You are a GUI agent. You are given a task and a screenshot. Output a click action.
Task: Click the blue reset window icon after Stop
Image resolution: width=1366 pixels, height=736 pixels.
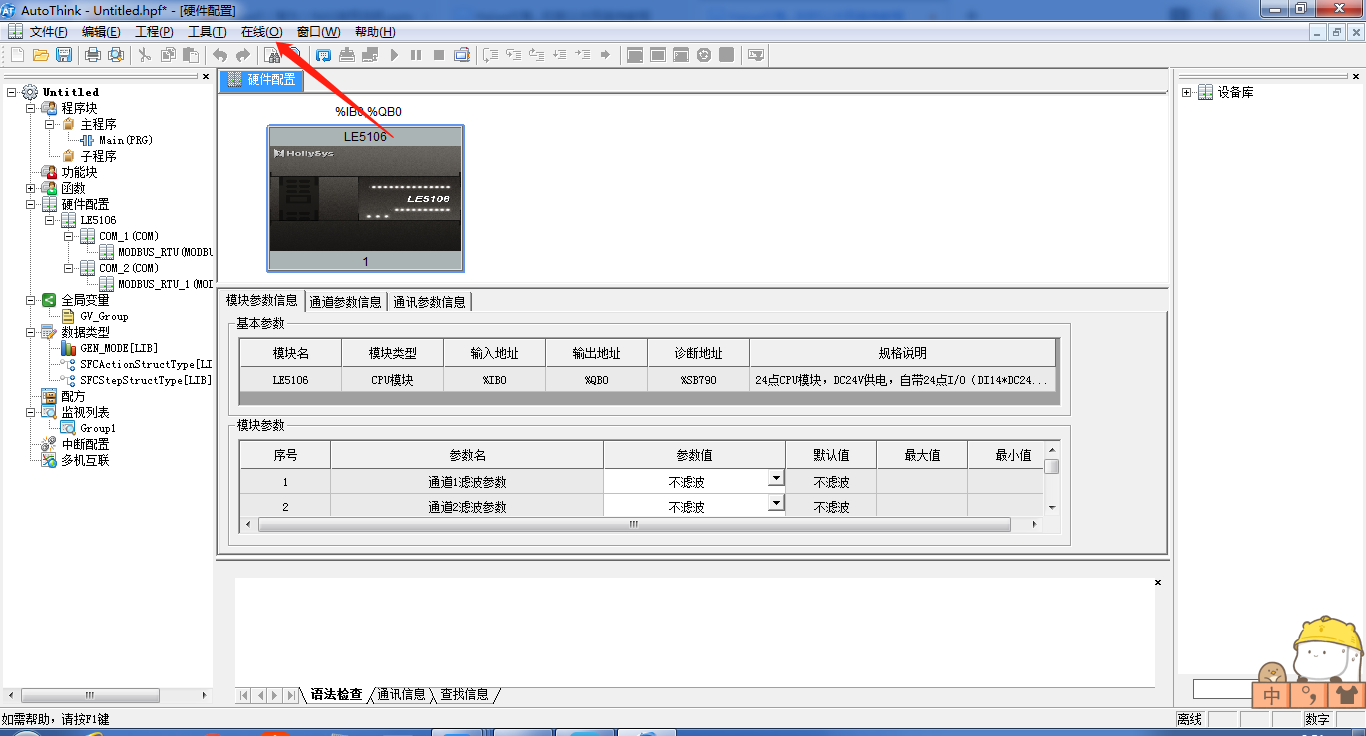(462, 55)
